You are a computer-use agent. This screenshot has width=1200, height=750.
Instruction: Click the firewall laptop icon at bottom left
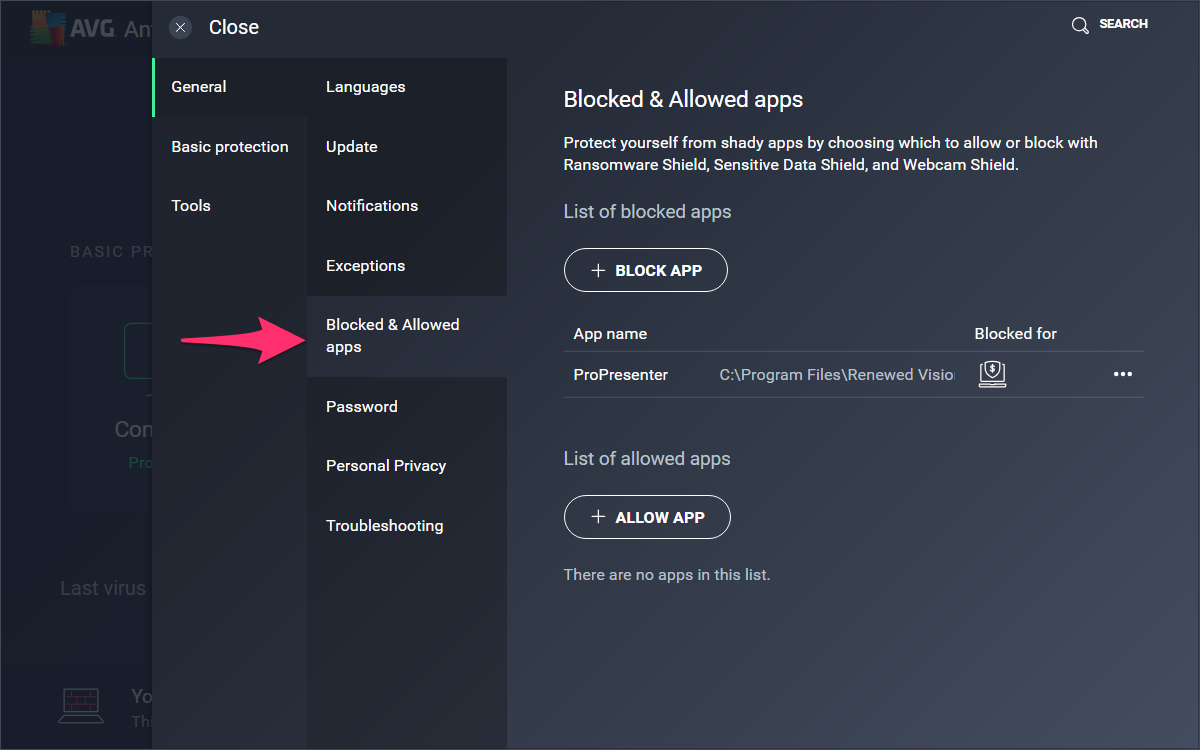[x=81, y=706]
